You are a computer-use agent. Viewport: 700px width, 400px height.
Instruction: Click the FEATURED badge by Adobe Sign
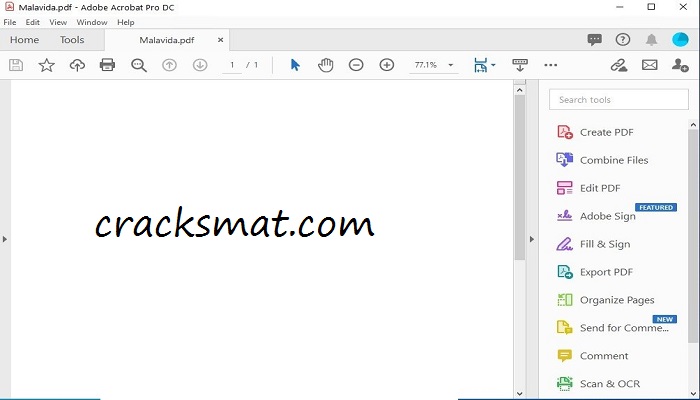[656, 208]
